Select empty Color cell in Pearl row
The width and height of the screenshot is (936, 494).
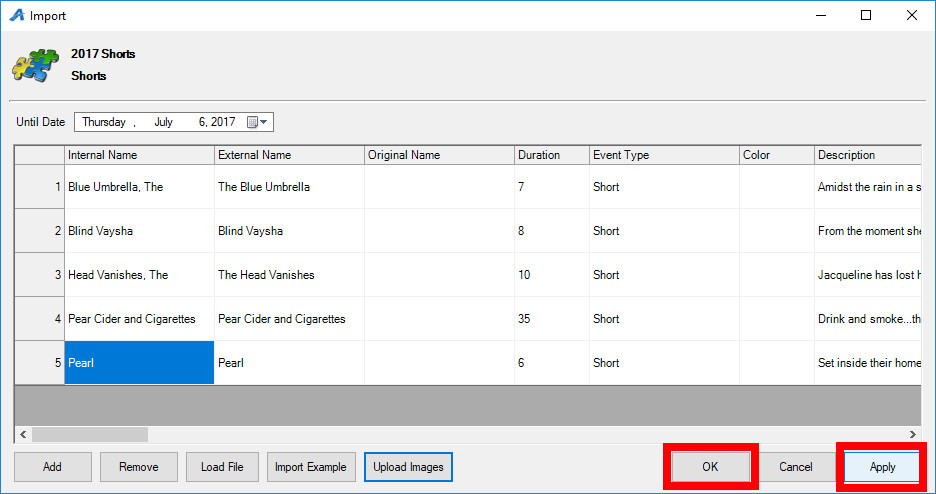tap(777, 363)
